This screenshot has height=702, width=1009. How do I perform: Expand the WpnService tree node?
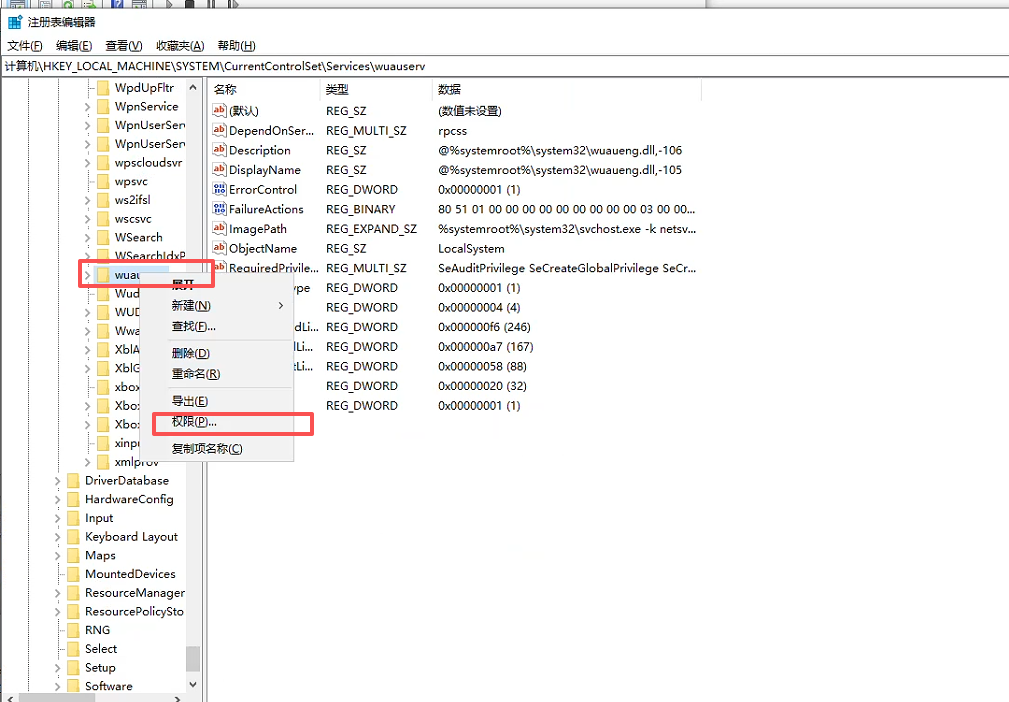87,106
